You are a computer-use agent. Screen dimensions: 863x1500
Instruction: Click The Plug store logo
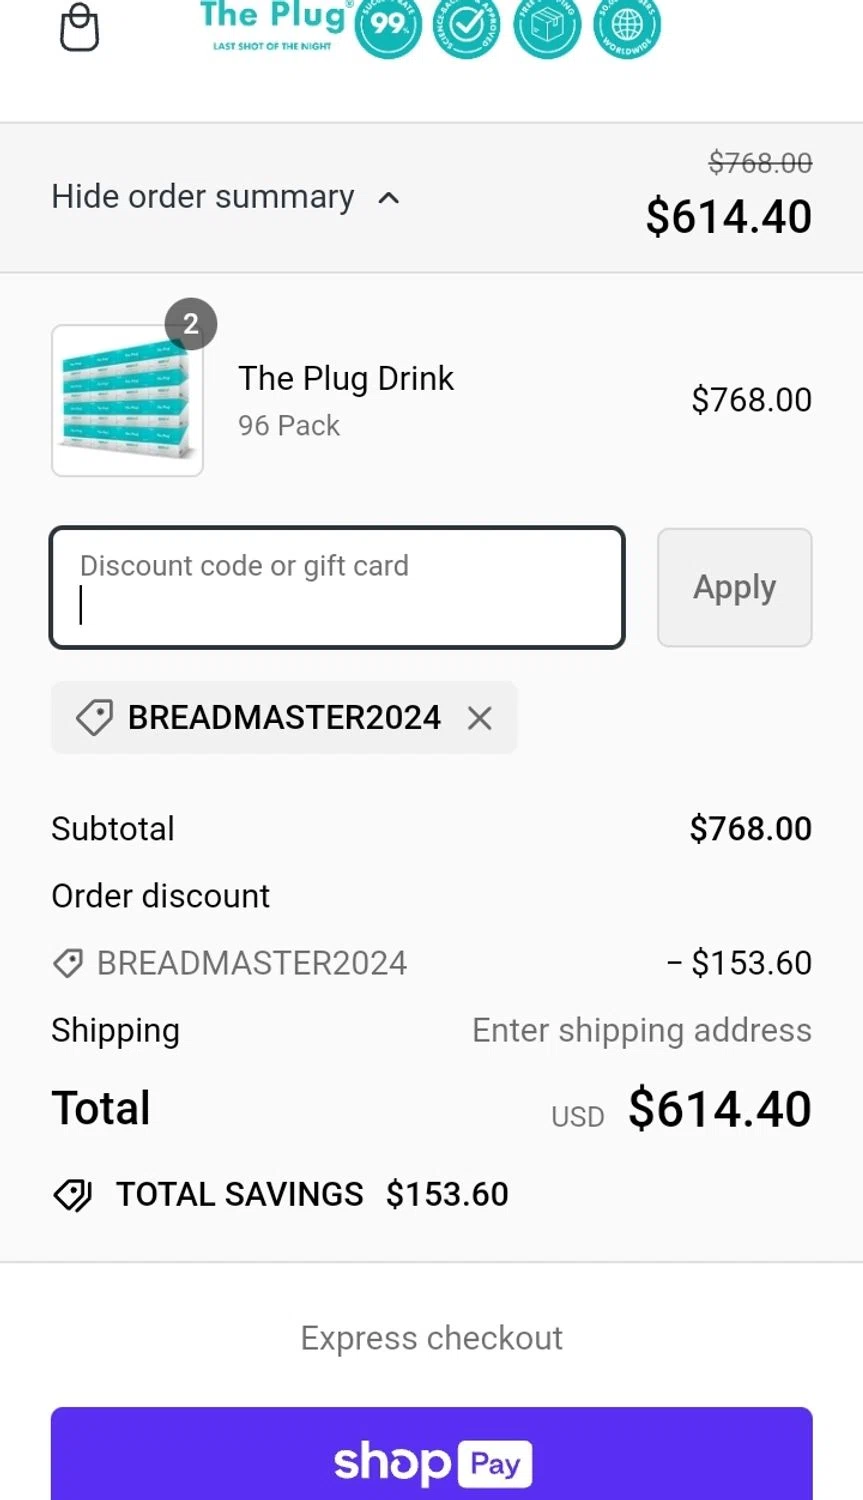[x=273, y=25]
